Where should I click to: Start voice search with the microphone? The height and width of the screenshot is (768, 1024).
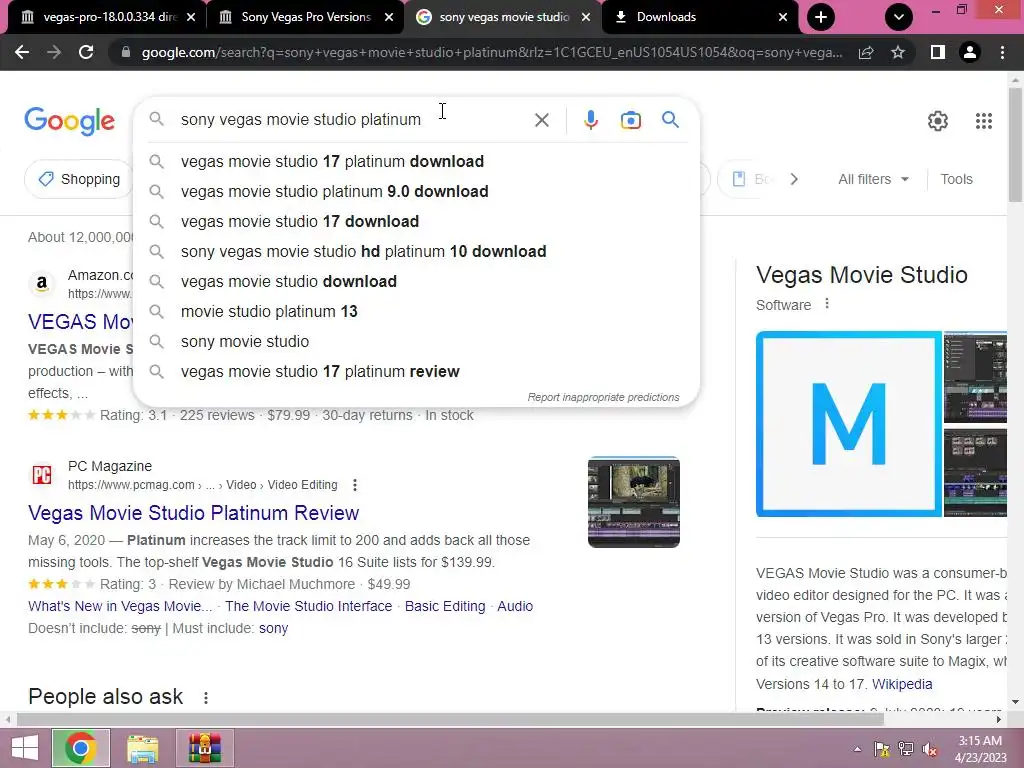tap(590, 120)
